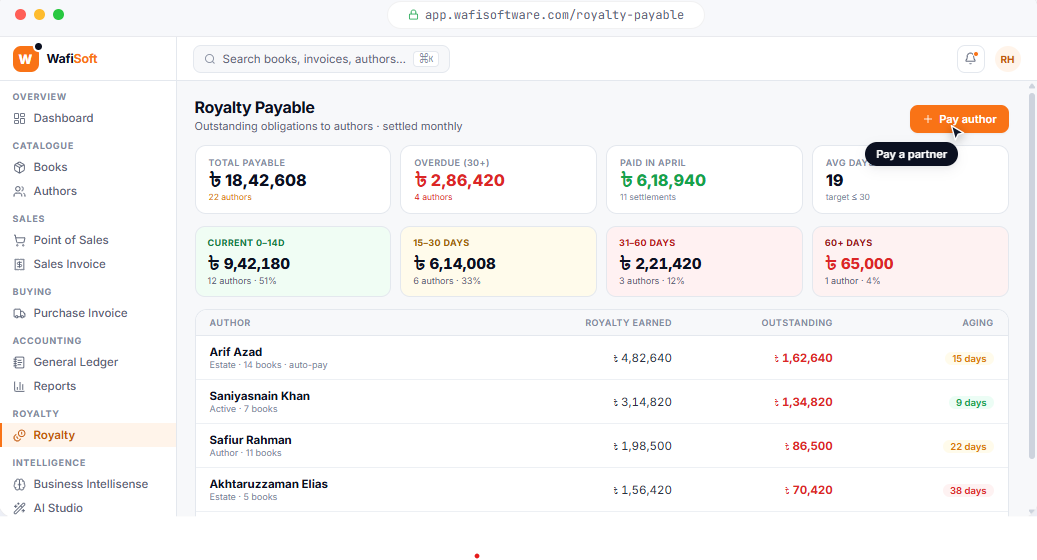The width and height of the screenshot is (1037, 560).
Task: Click the Royalty coins icon
Action: (x=19, y=435)
